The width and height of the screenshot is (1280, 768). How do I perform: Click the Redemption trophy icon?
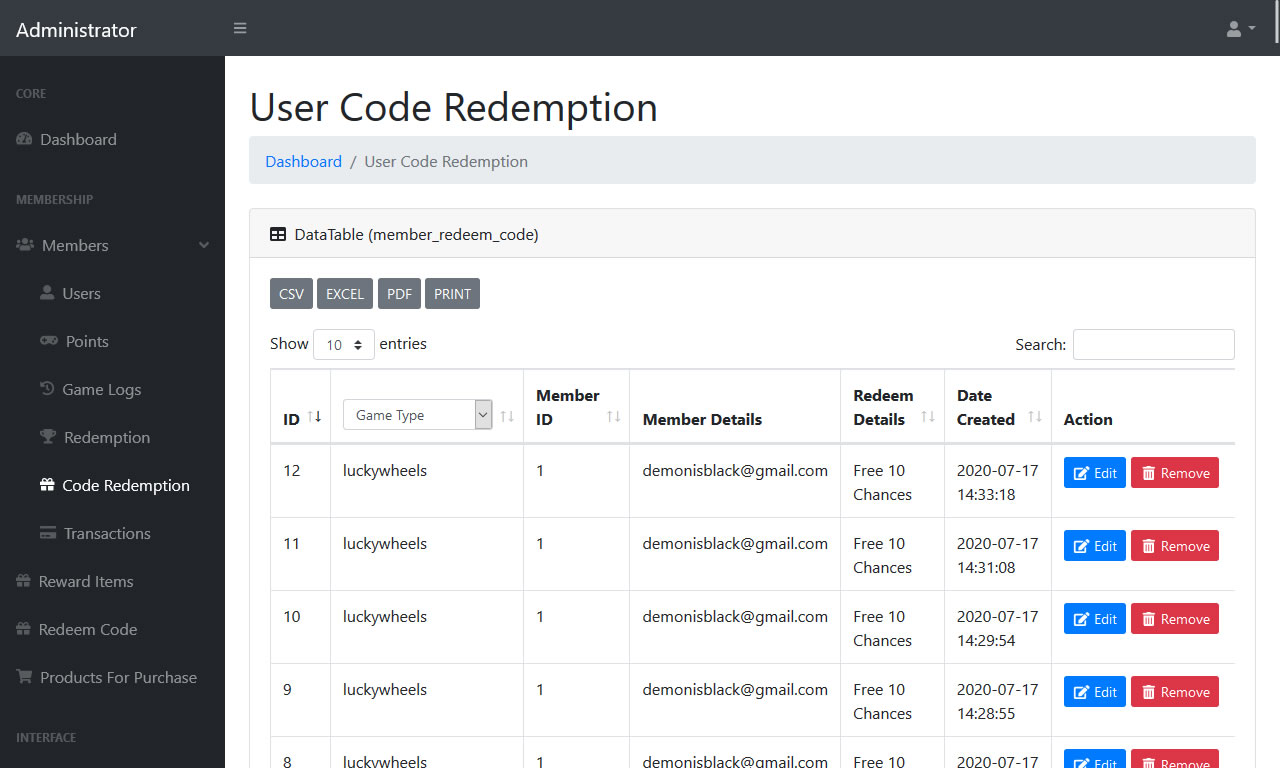click(47, 437)
